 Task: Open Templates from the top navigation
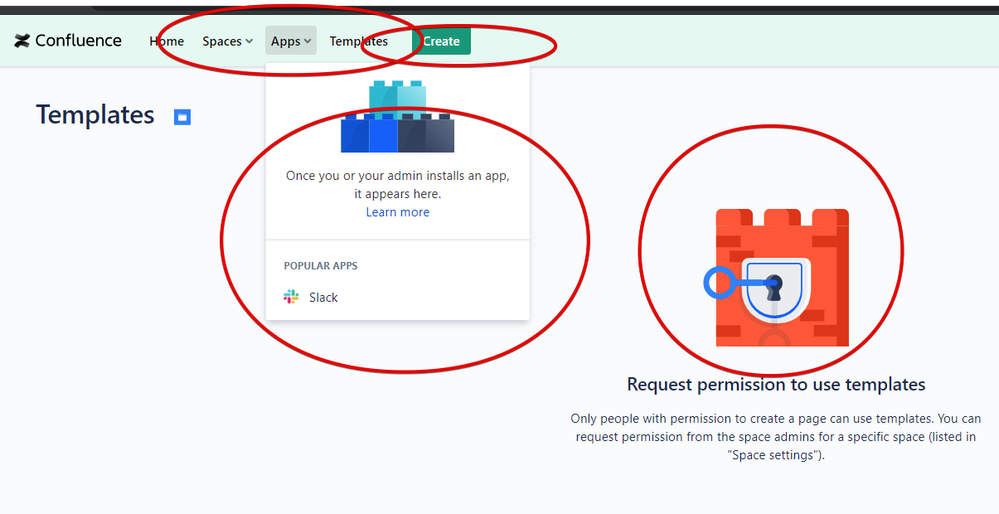point(358,41)
